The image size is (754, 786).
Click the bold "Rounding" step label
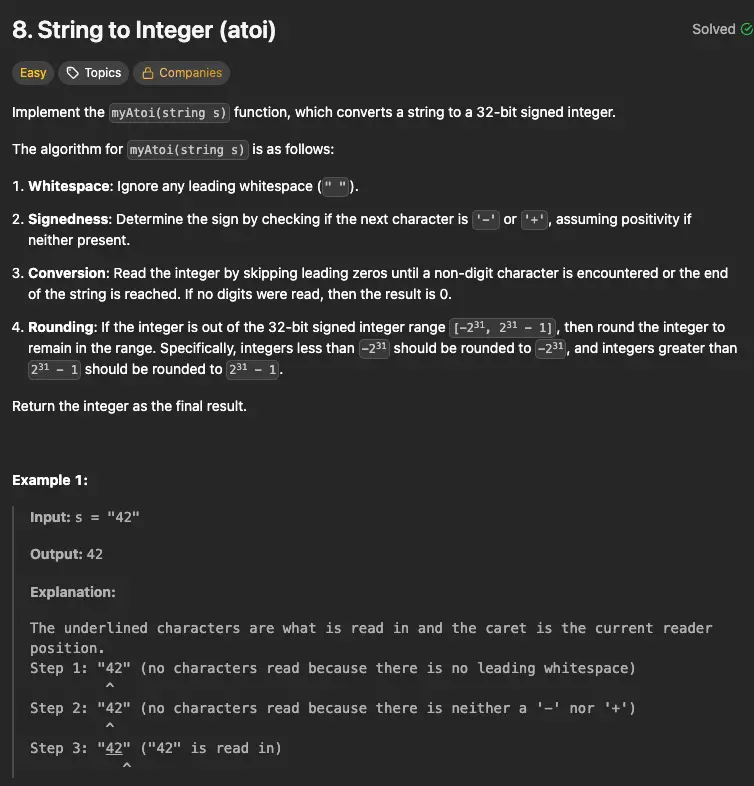(x=63, y=327)
